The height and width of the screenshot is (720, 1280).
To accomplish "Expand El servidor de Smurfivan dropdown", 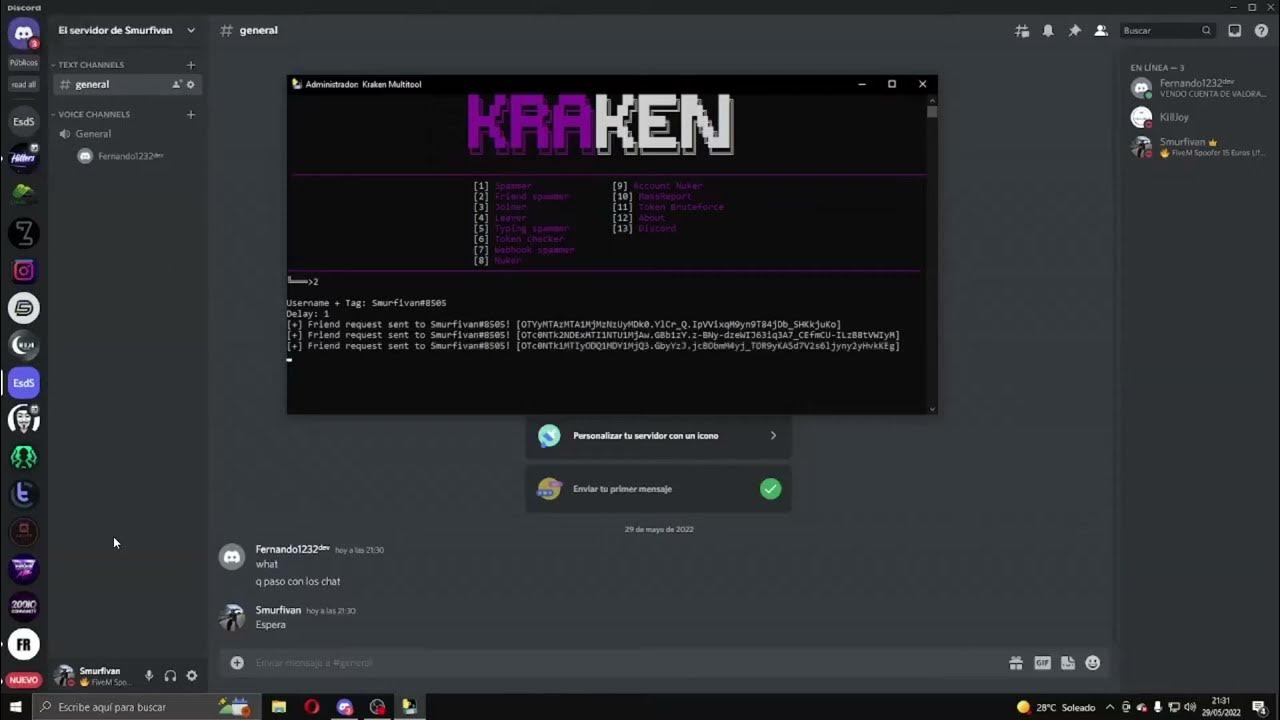I will (191, 31).
